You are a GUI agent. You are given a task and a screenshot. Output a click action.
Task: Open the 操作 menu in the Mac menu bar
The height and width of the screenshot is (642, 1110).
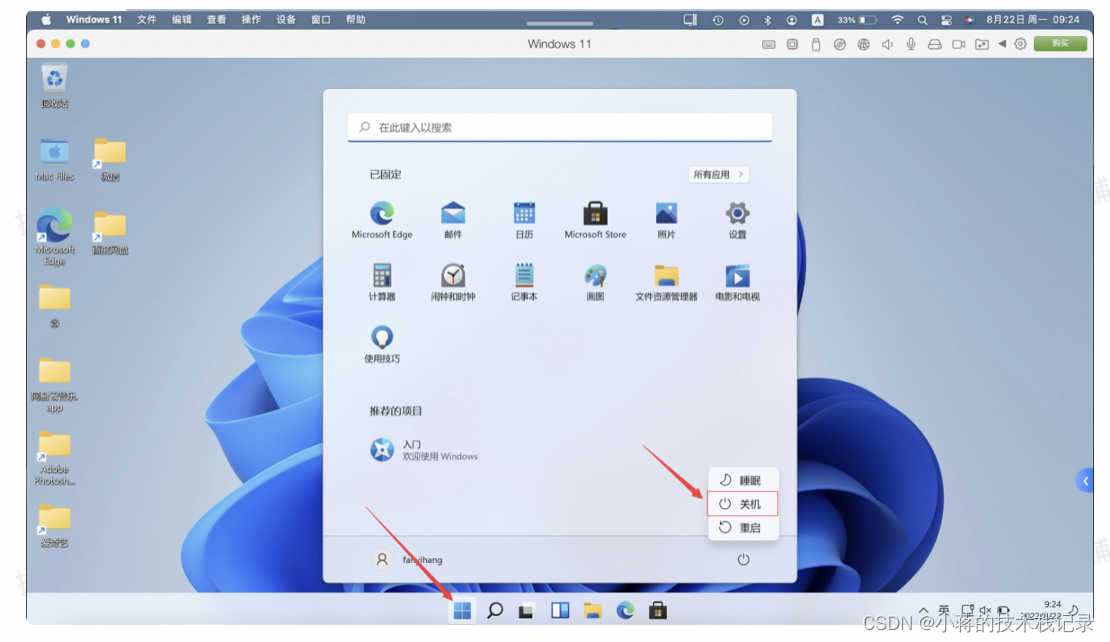click(x=251, y=20)
